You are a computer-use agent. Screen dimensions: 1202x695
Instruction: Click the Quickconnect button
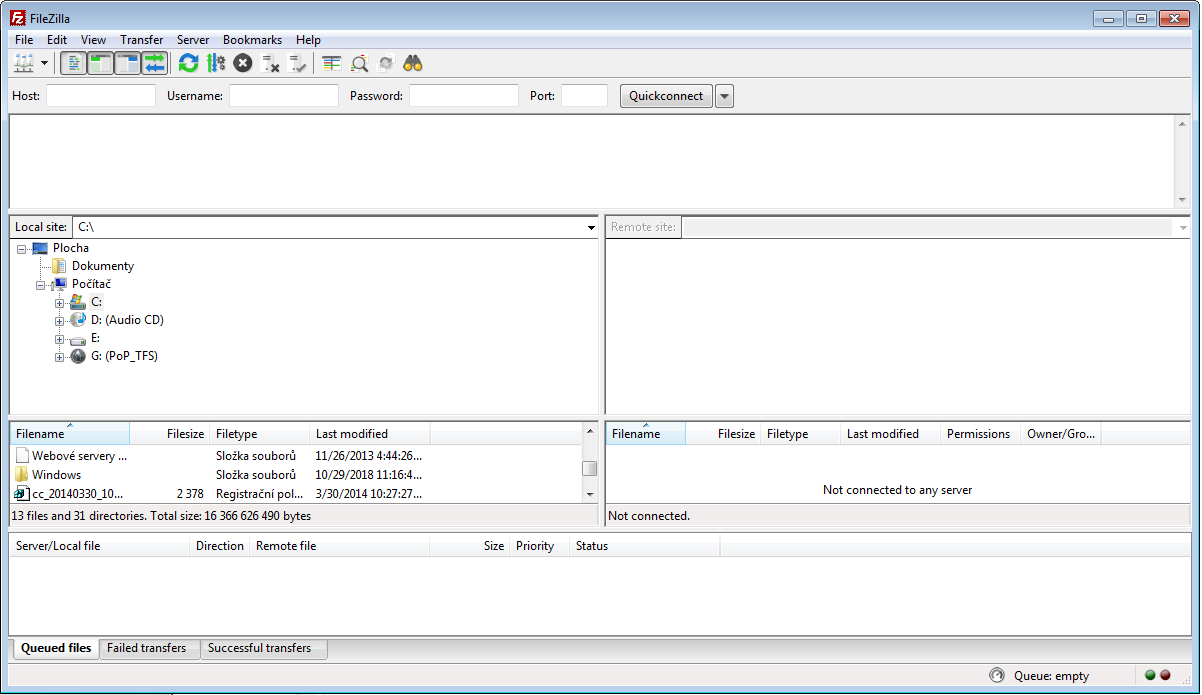665,95
